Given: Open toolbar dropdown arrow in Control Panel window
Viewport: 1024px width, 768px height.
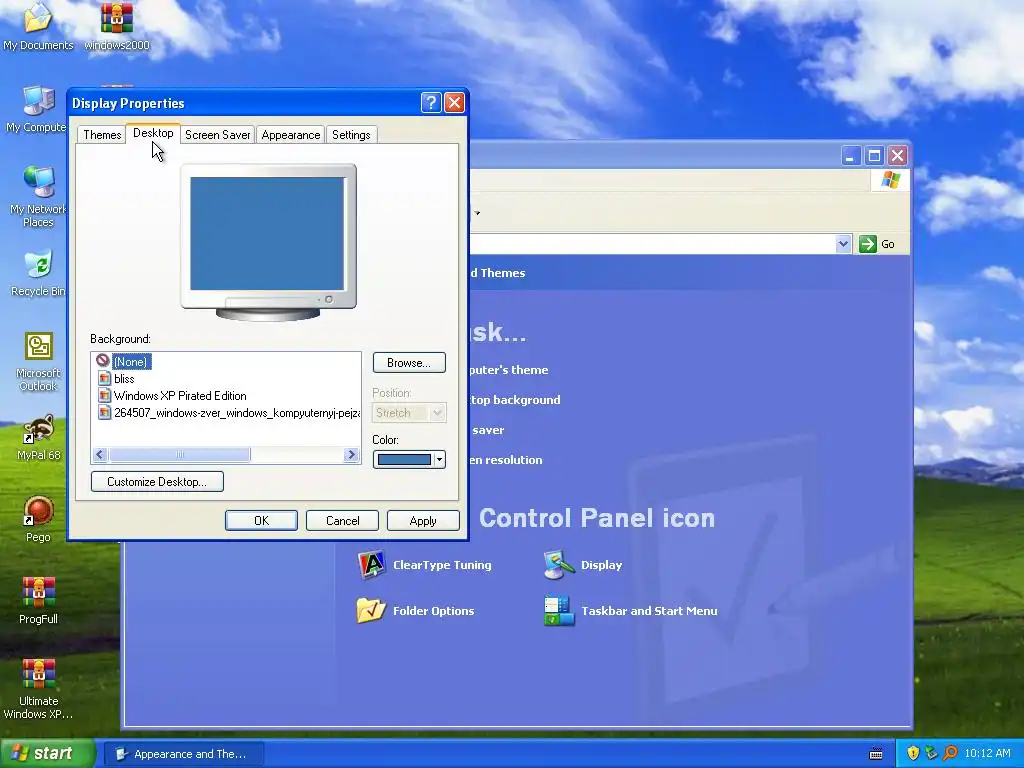Looking at the screenshot, I should (477, 213).
